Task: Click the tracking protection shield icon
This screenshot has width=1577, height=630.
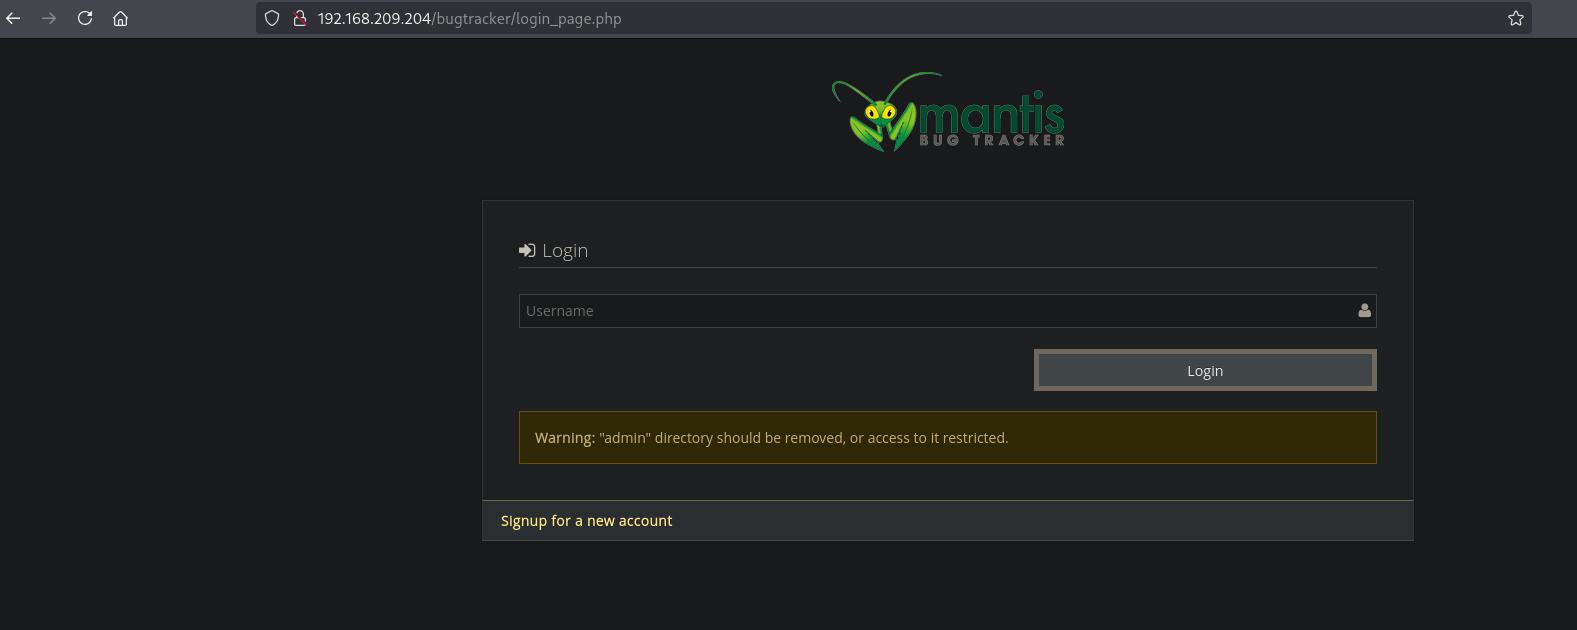Action: click(272, 18)
